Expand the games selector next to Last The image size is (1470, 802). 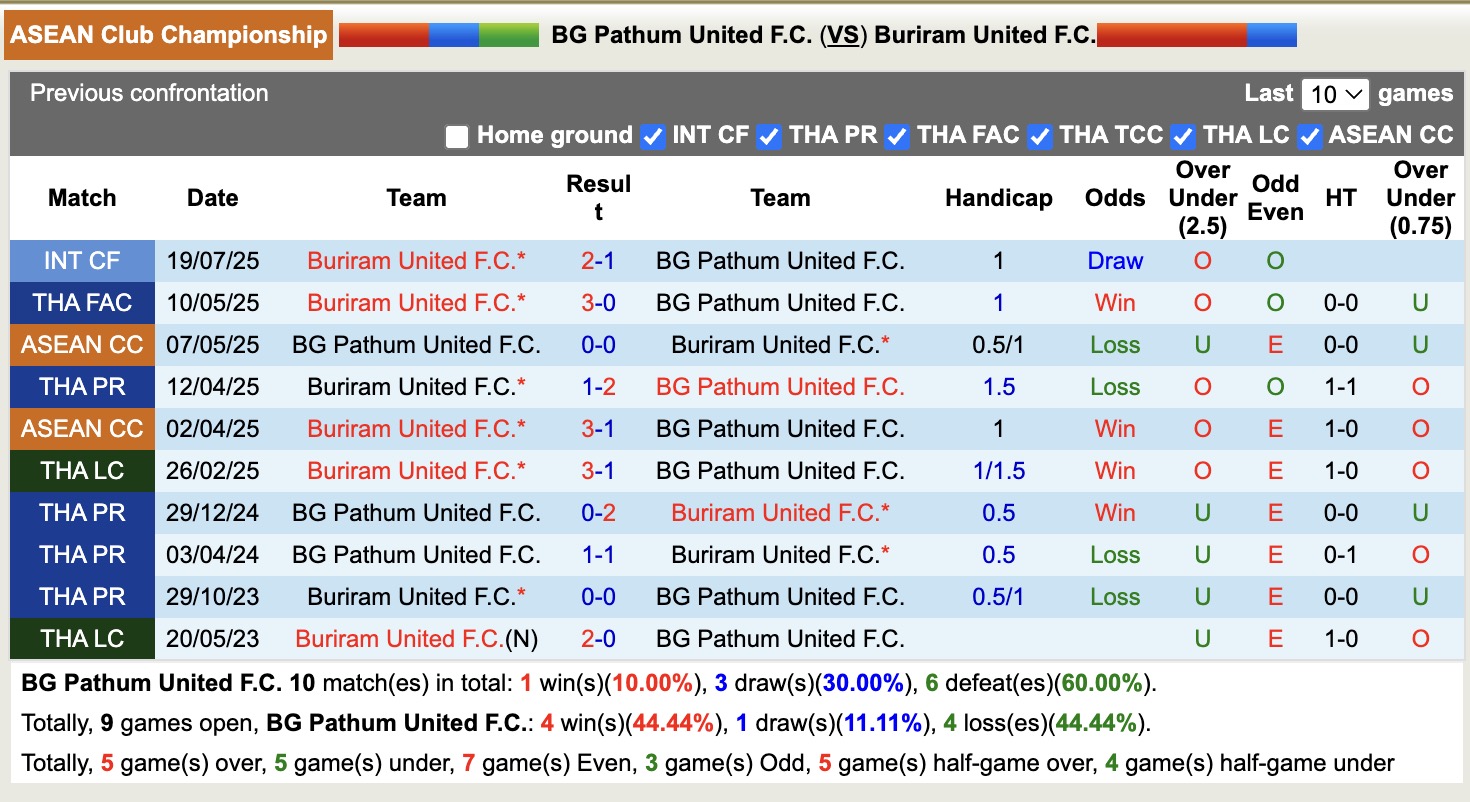[1334, 93]
